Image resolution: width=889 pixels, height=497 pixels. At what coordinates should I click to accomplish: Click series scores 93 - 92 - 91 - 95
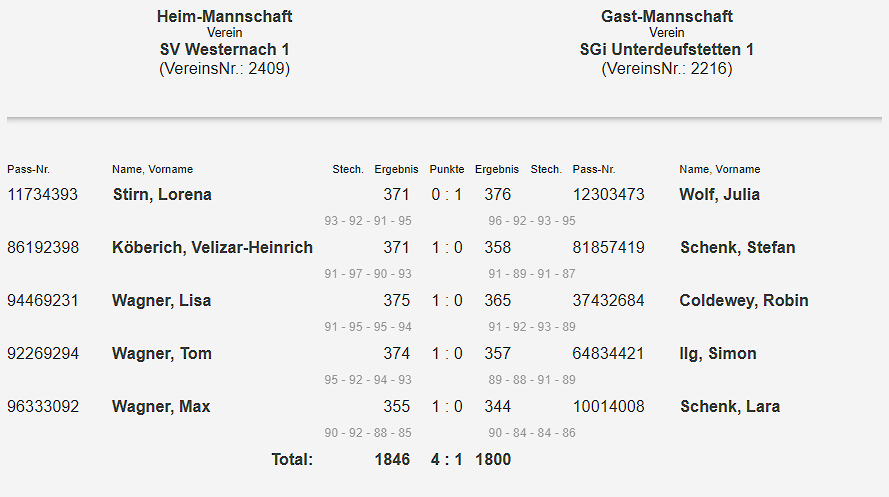[368, 221]
